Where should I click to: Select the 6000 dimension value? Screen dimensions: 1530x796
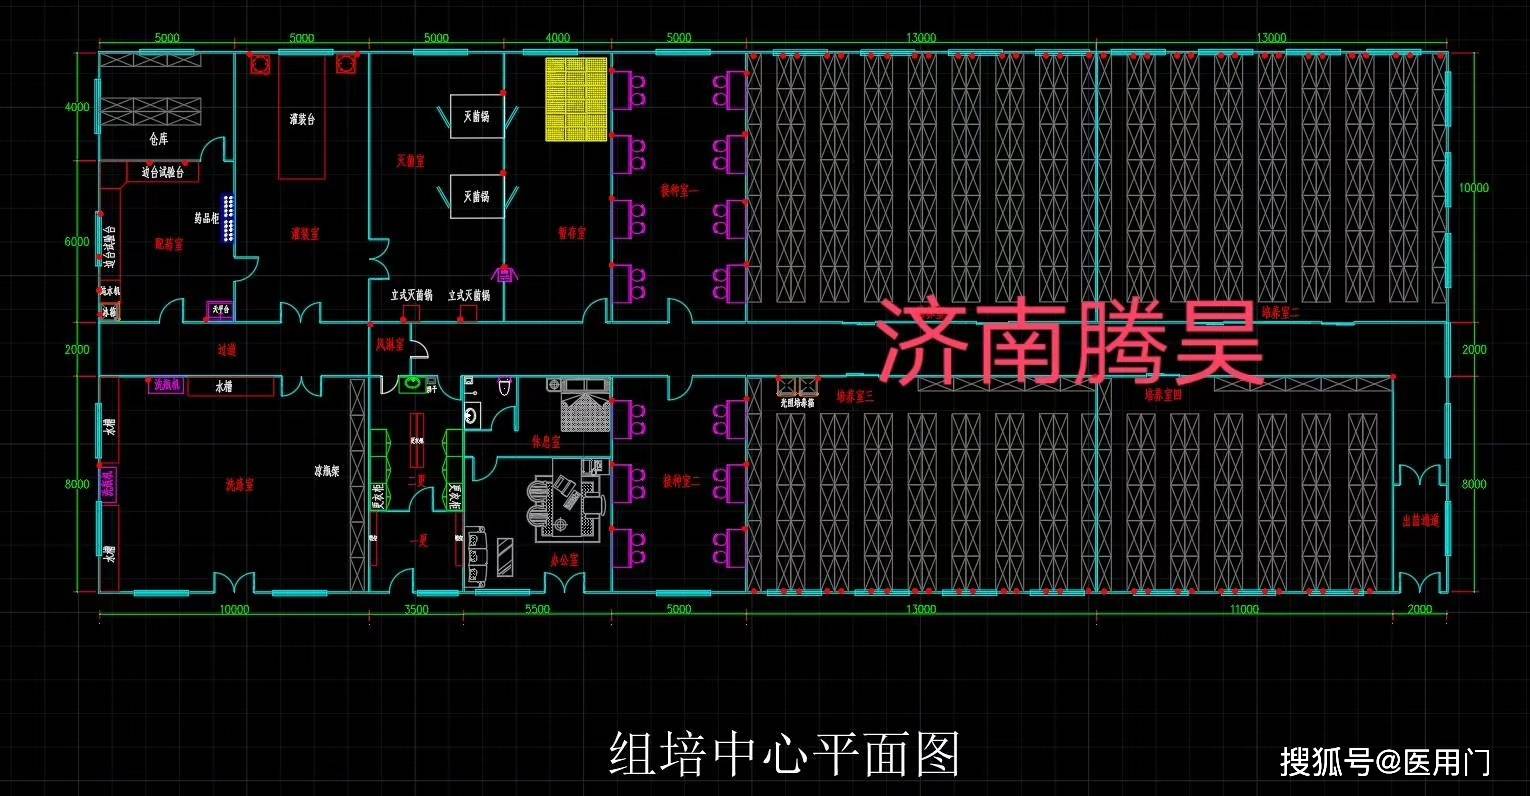click(x=77, y=241)
